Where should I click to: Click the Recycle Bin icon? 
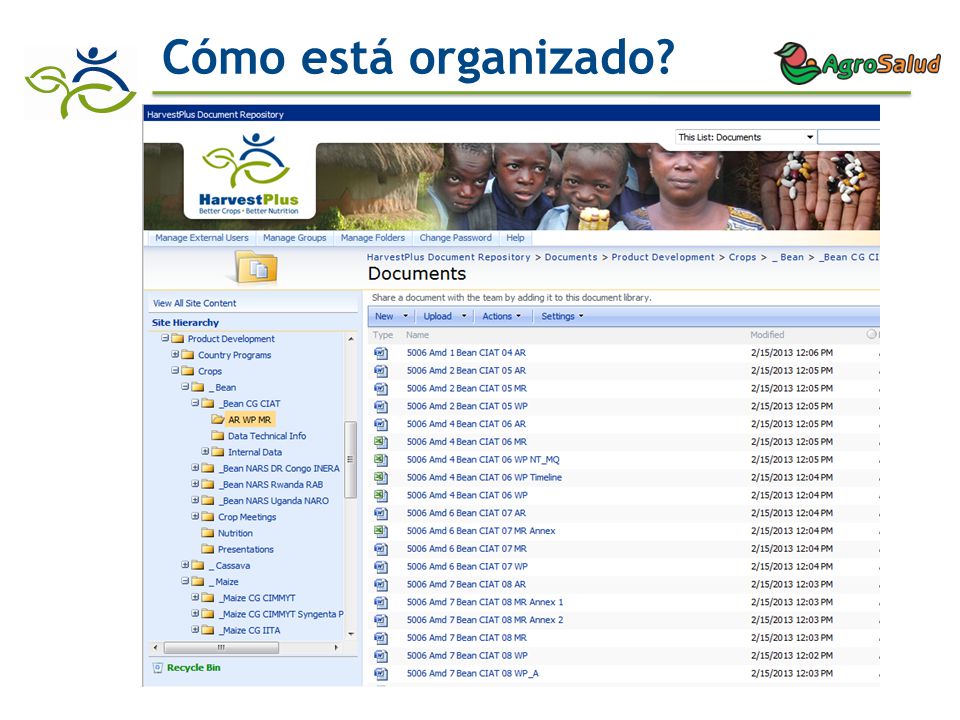click(157, 668)
